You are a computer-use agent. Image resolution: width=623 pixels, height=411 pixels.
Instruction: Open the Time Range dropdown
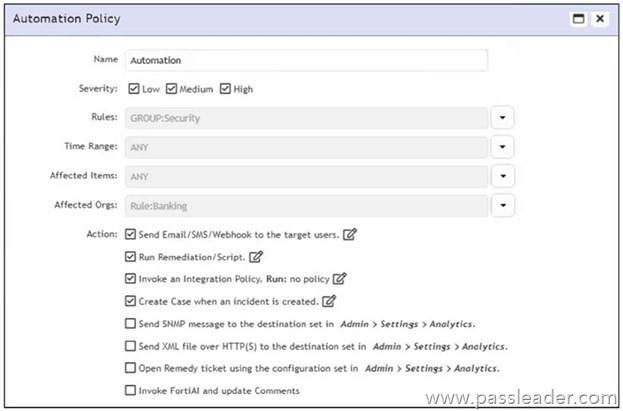[504, 147]
